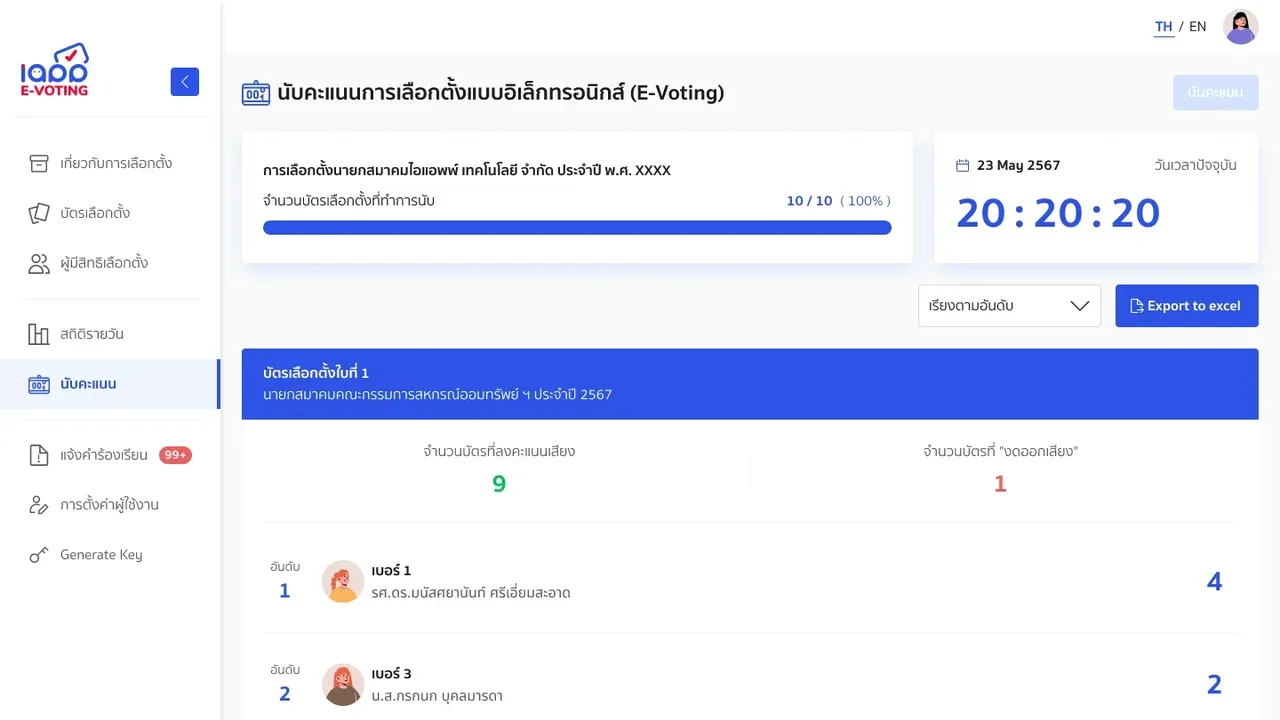The image size is (1280, 720).
Task: Click the 20 : 20 : 20 clock display
Action: [x=1058, y=213]
